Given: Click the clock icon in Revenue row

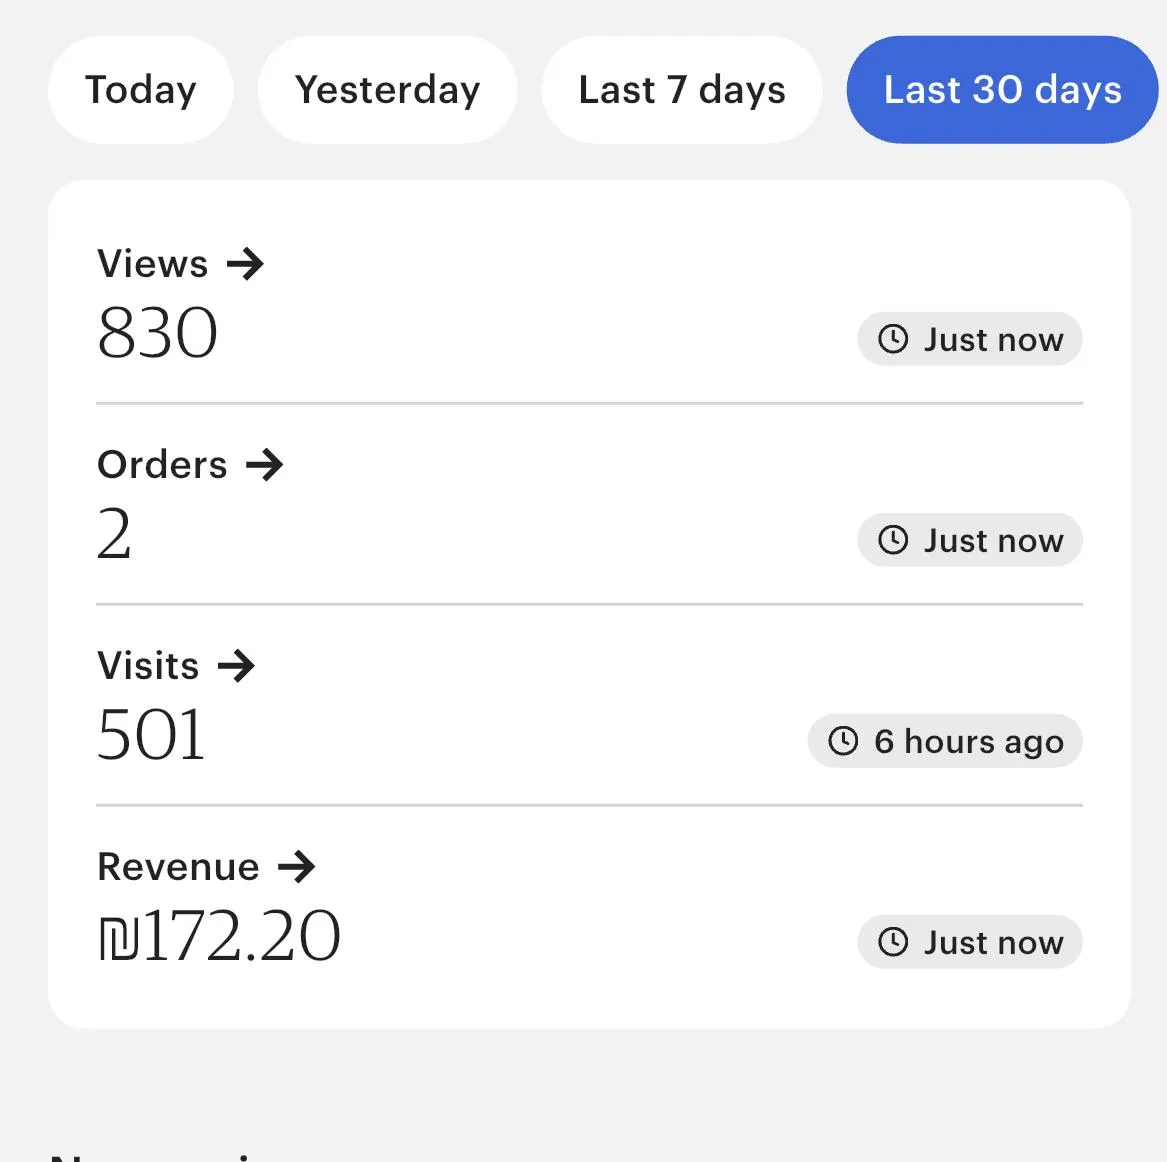Looking at the screenshot, I should click(893, 943).
